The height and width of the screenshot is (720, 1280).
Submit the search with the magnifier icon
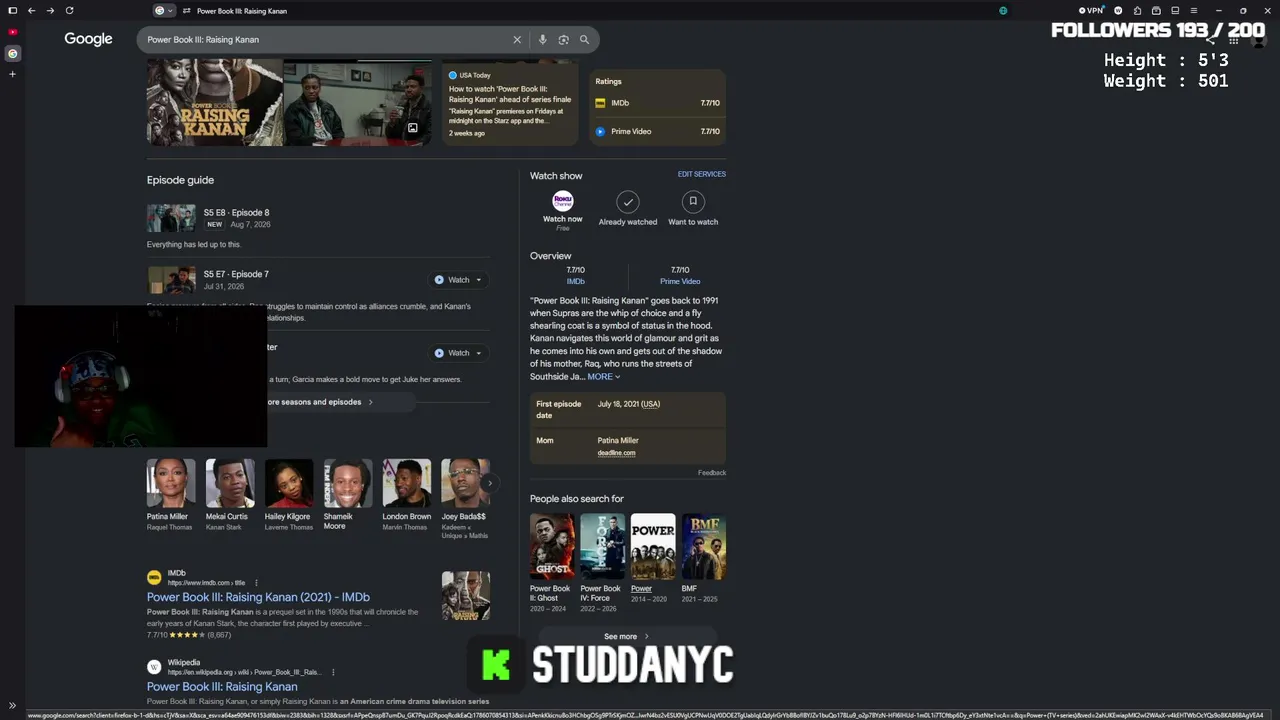click(585, 40)
